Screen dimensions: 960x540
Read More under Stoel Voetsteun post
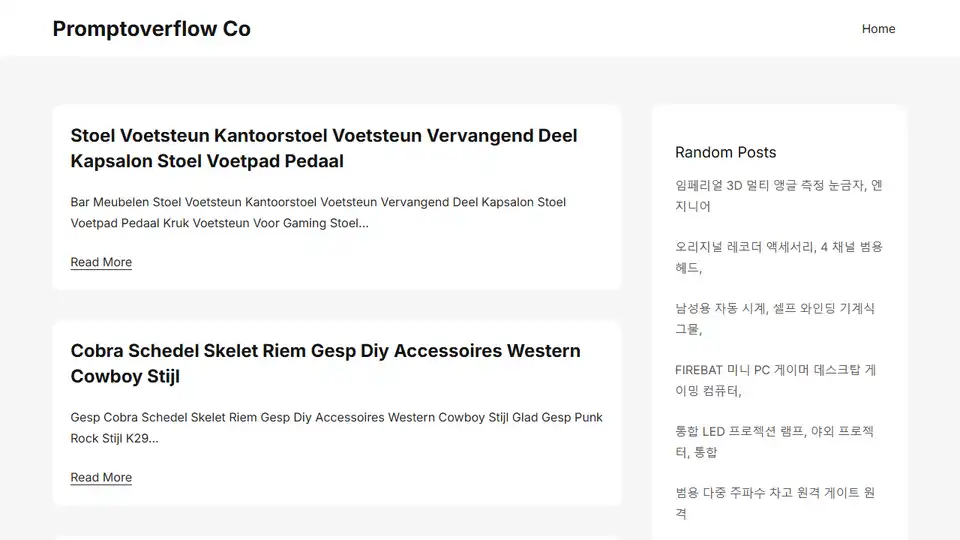[101, 262]
